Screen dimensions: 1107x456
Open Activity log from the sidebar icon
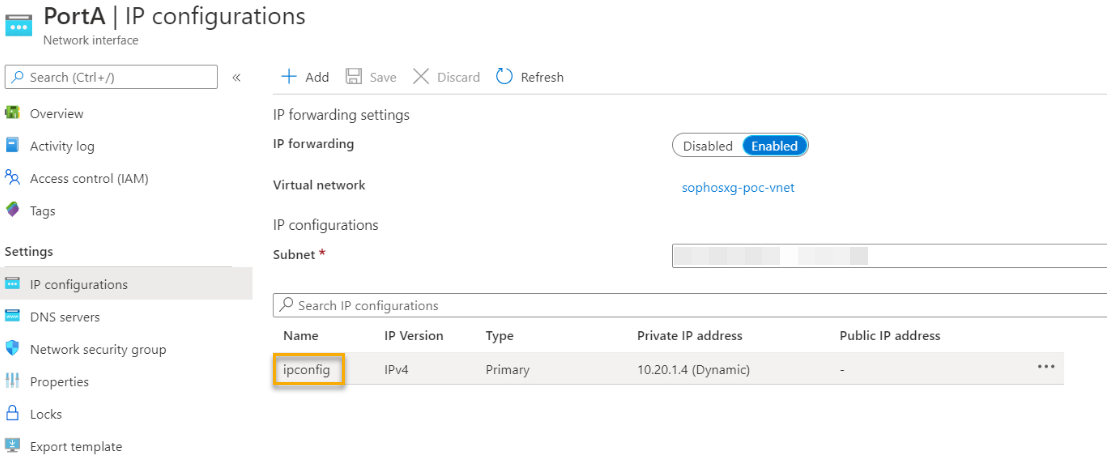point(13,146)
